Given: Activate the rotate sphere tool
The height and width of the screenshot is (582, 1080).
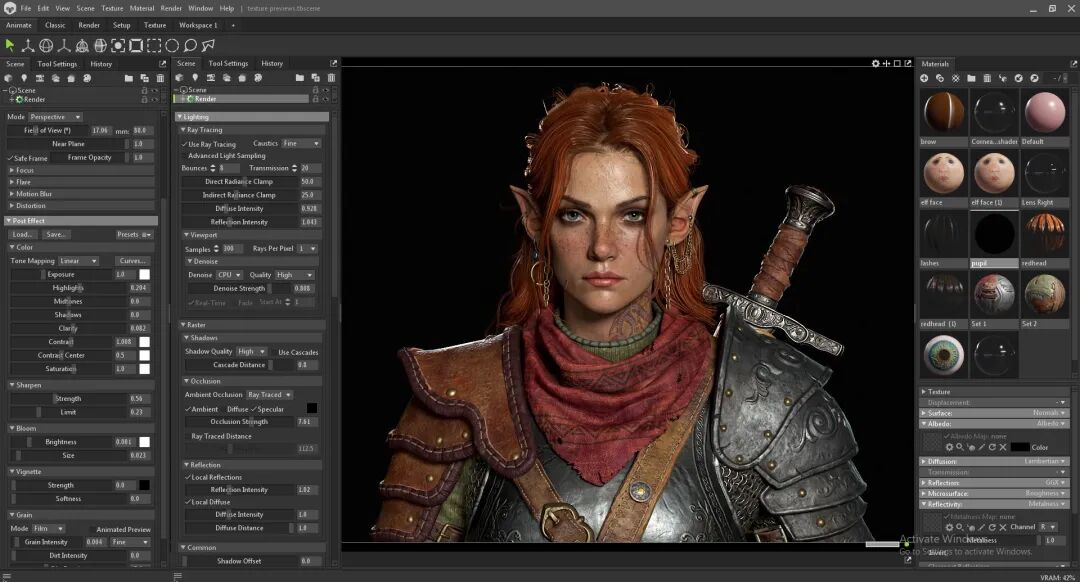Looking at the screenshot, I should click(46, 45).
